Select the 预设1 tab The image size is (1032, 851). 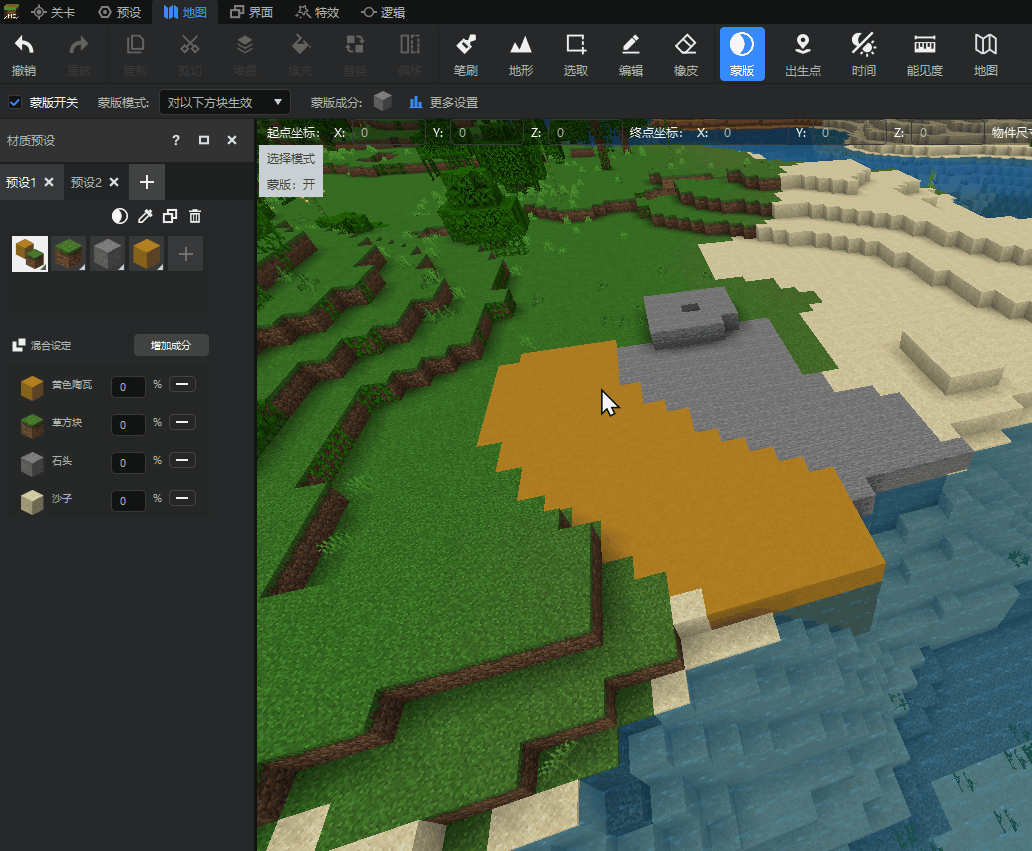pyautogui.click(x=21, y=182)
